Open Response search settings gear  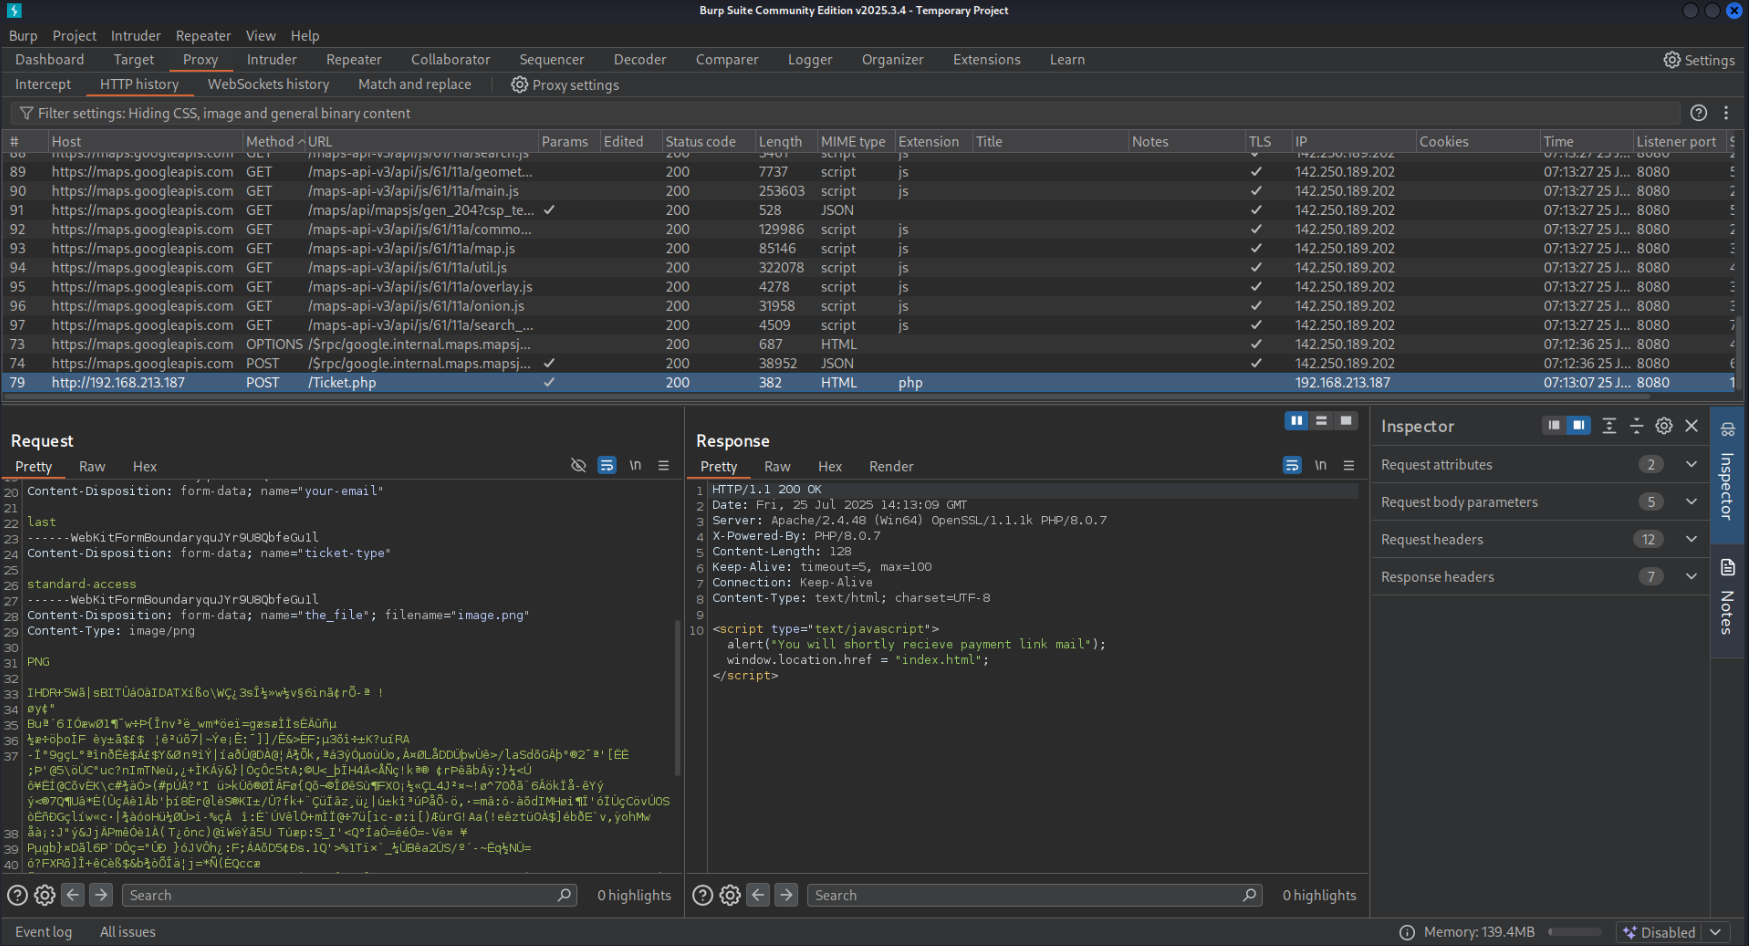(731, 895)
